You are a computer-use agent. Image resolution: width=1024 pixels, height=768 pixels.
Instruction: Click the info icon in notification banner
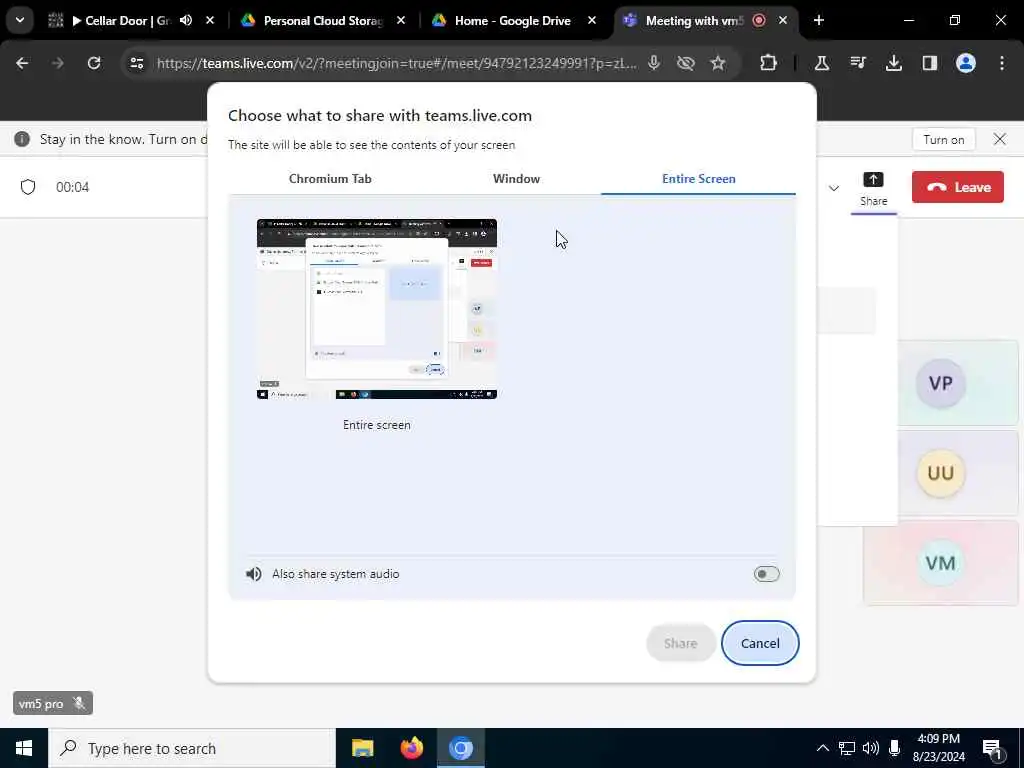(x=22, y=139)
